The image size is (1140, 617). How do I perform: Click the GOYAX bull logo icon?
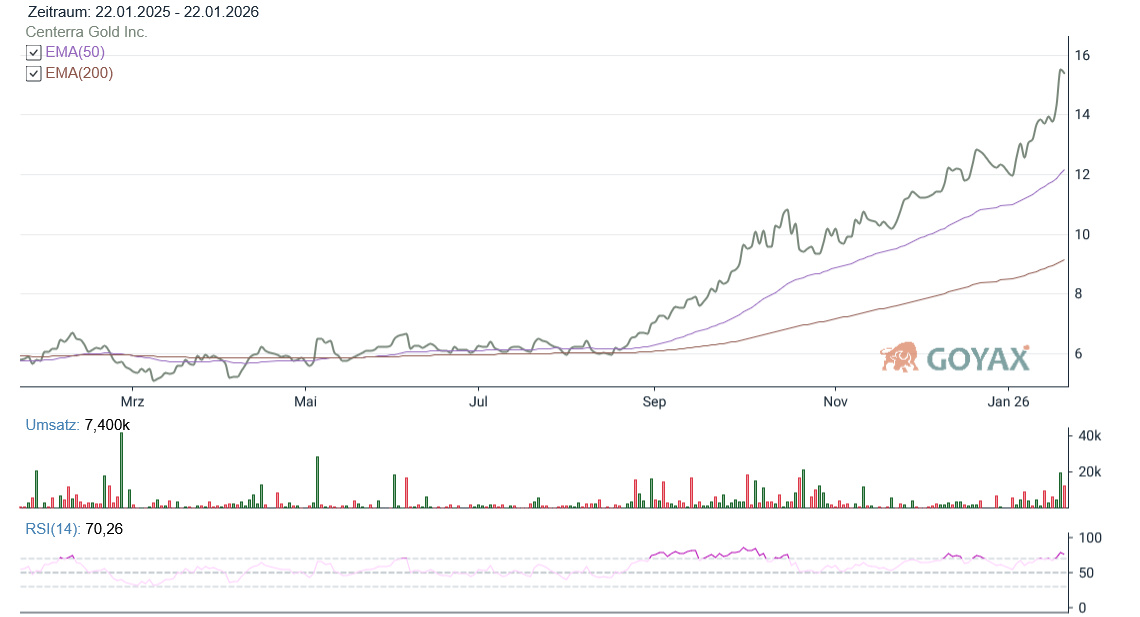[x=900, y=357]
